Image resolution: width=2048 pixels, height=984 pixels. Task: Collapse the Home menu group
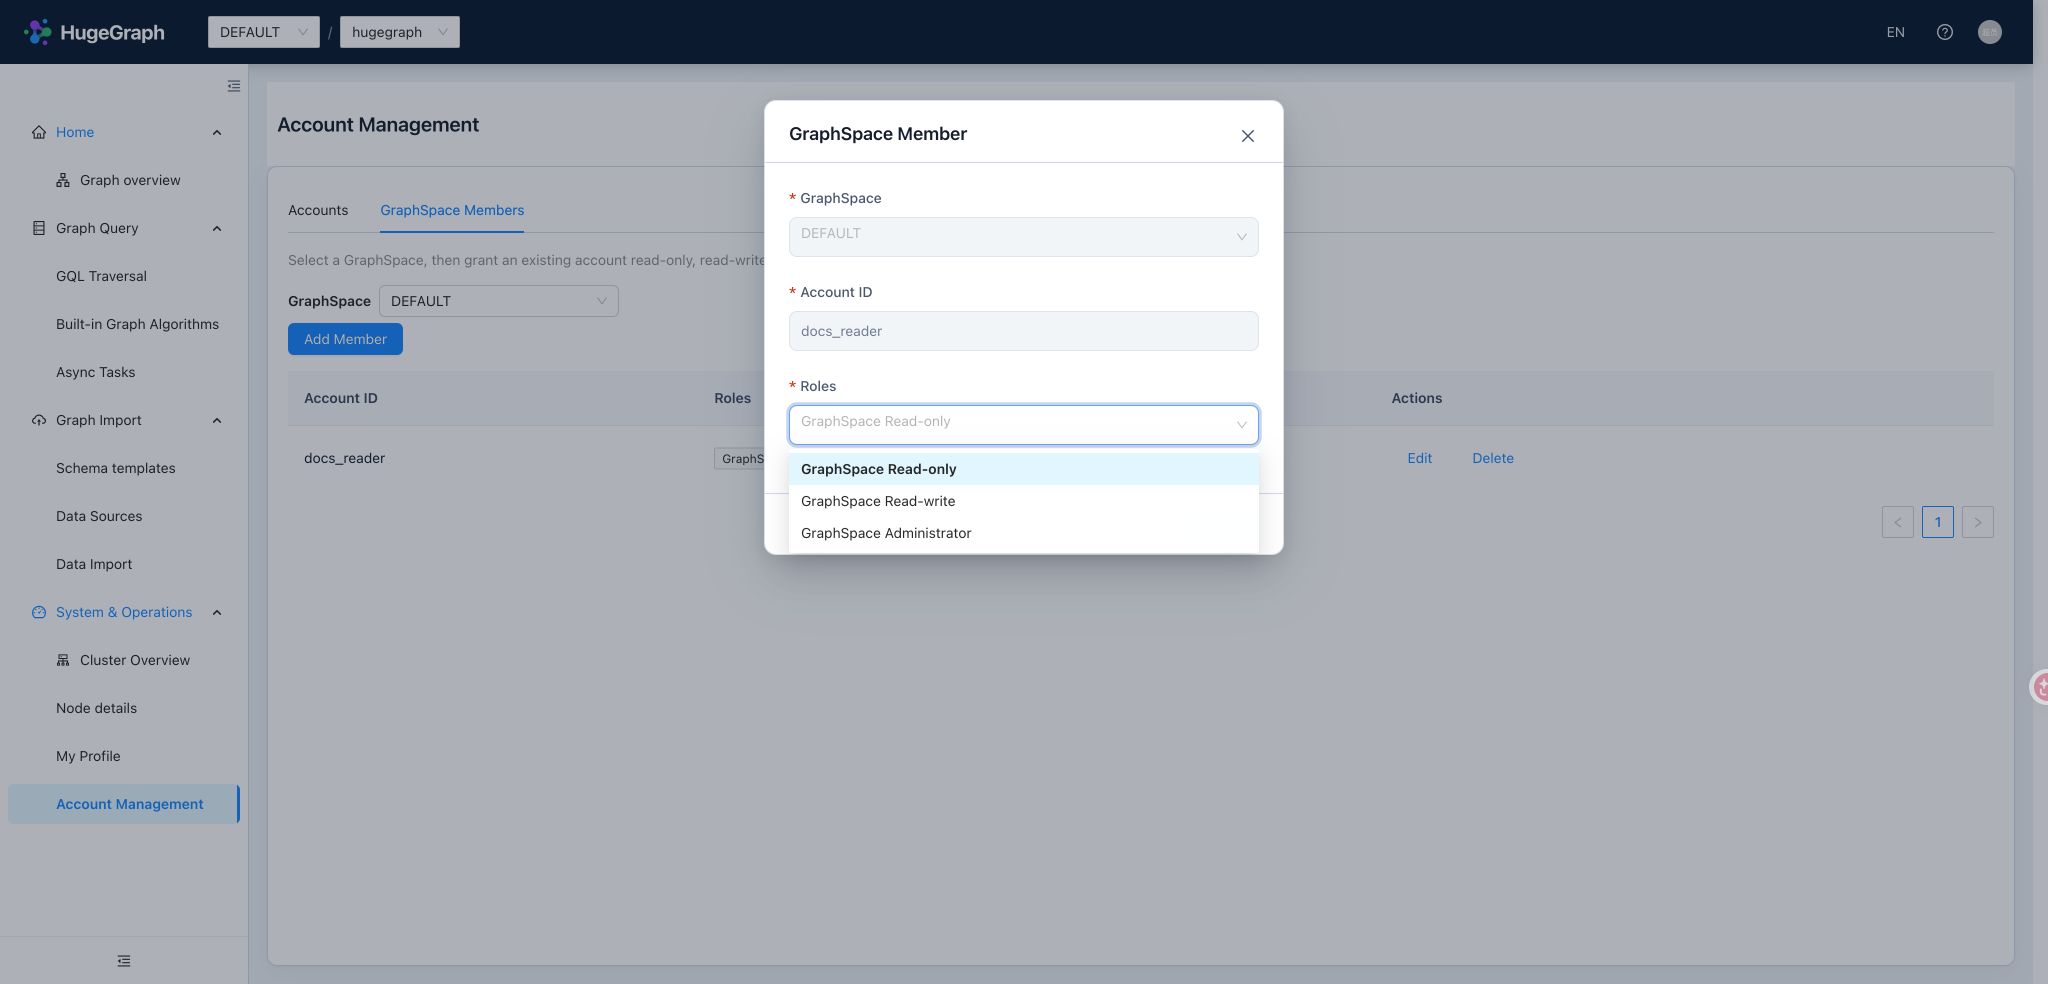click(217, 132)
